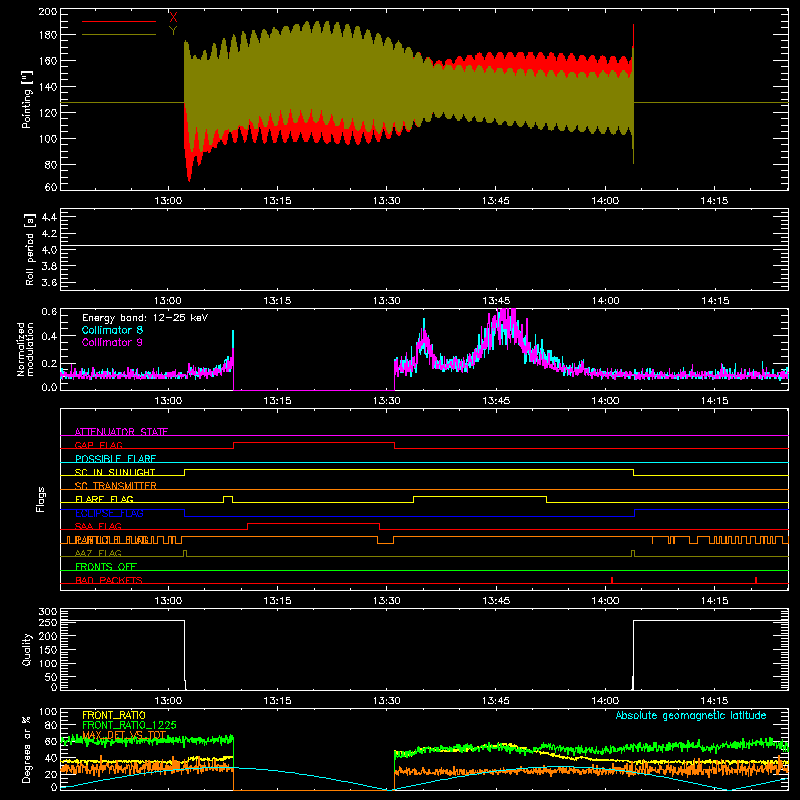This screenshot has width=800, height=800.
Task: Click the 'Pointing' axis label
Action: 27,99
